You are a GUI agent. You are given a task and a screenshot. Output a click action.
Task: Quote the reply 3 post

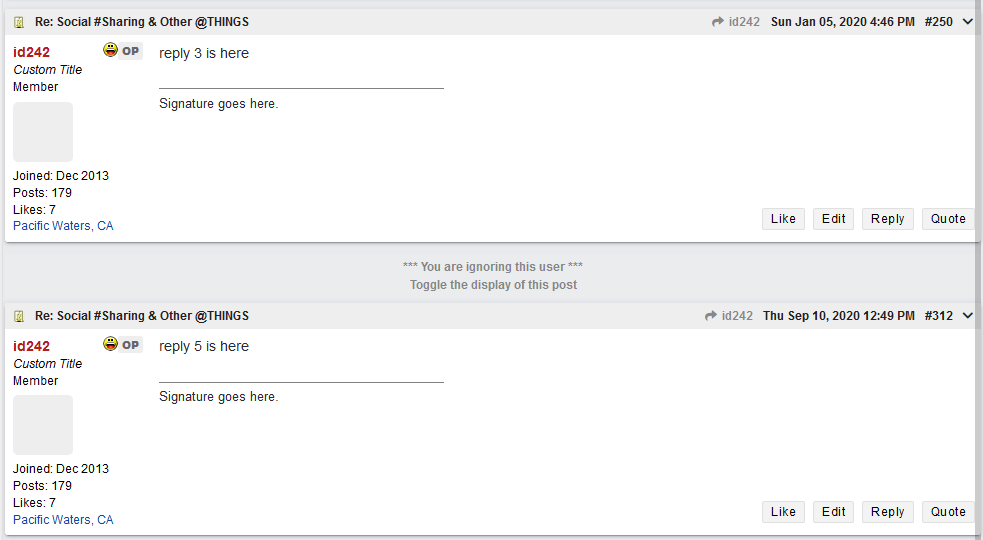[x=948, y=219]
